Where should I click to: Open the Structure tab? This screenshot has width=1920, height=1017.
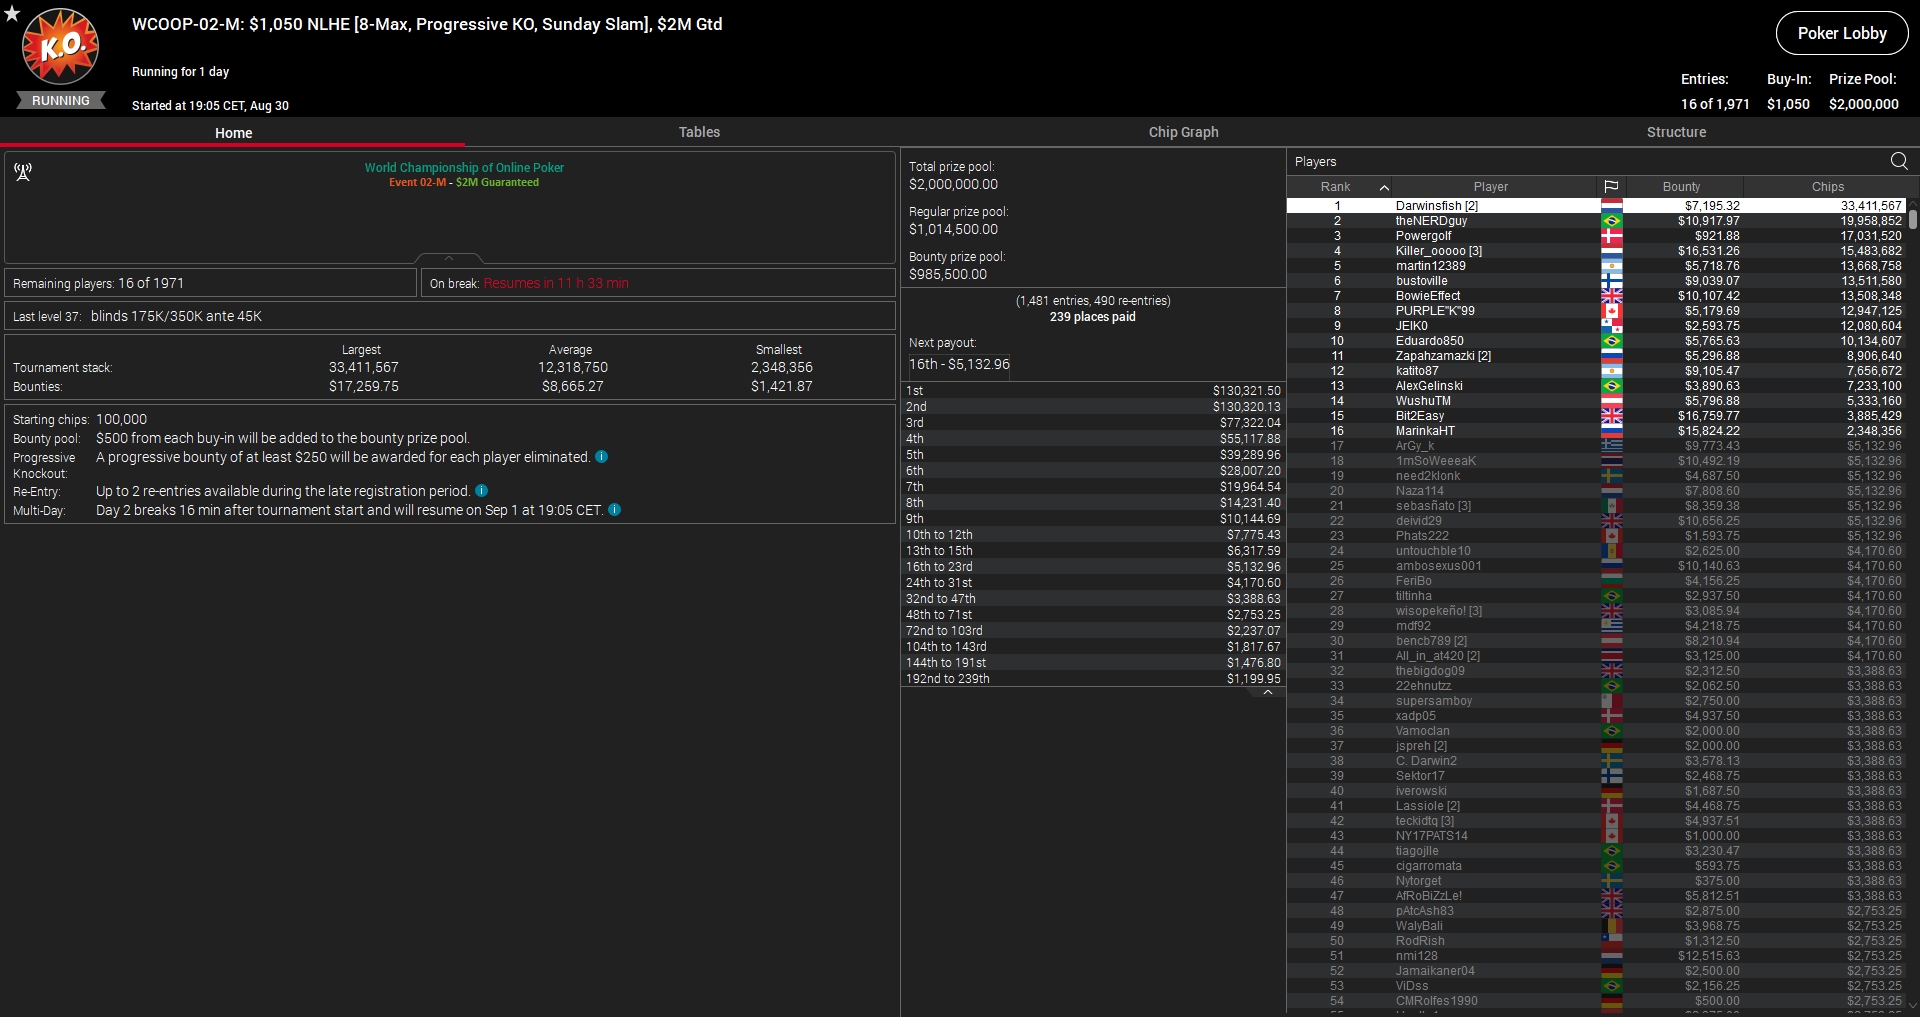1676,132
